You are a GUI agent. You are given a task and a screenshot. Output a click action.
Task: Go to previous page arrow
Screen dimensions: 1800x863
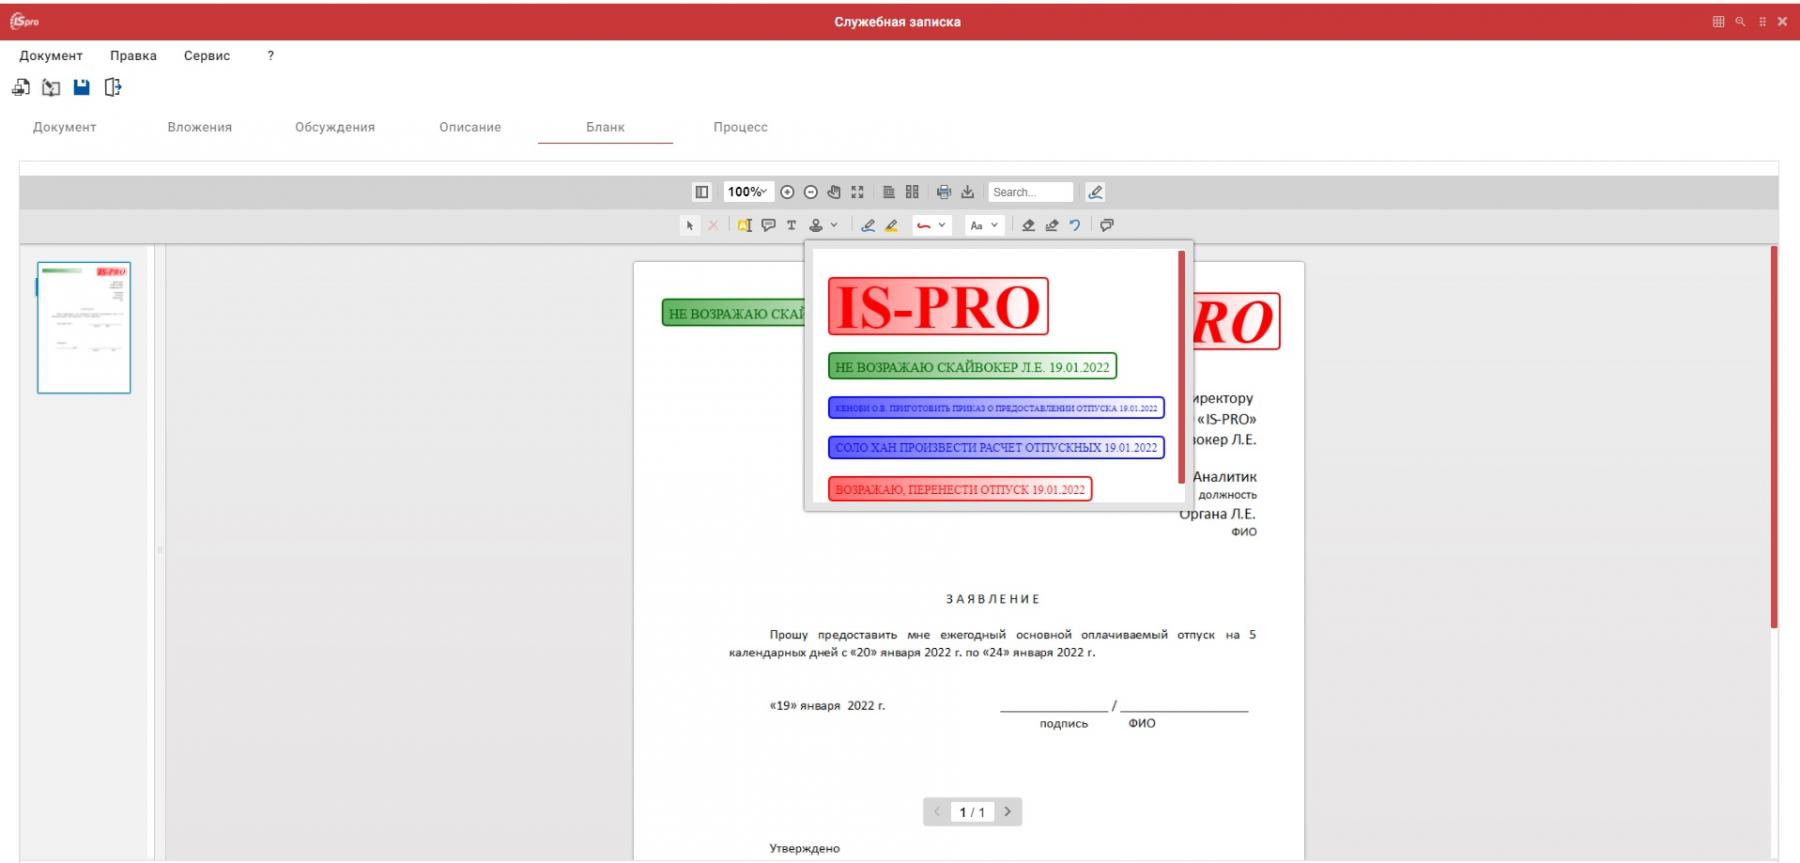pos(937,812)
